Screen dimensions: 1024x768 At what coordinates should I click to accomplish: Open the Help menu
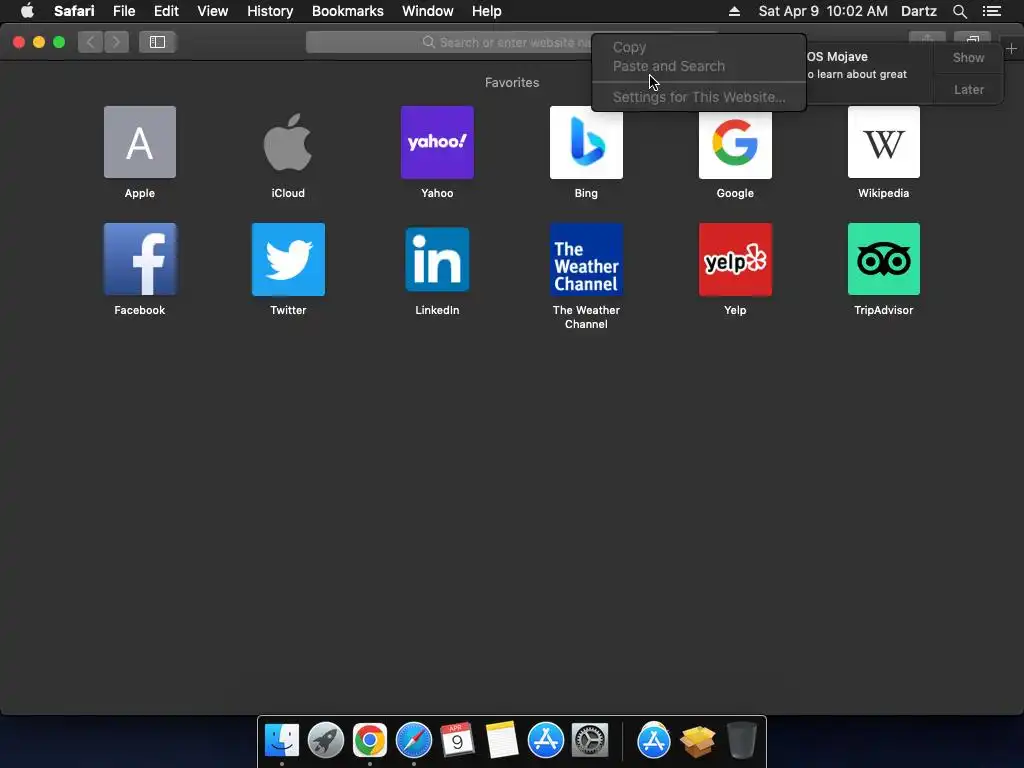pyautogui.click(x=487, y=11)
